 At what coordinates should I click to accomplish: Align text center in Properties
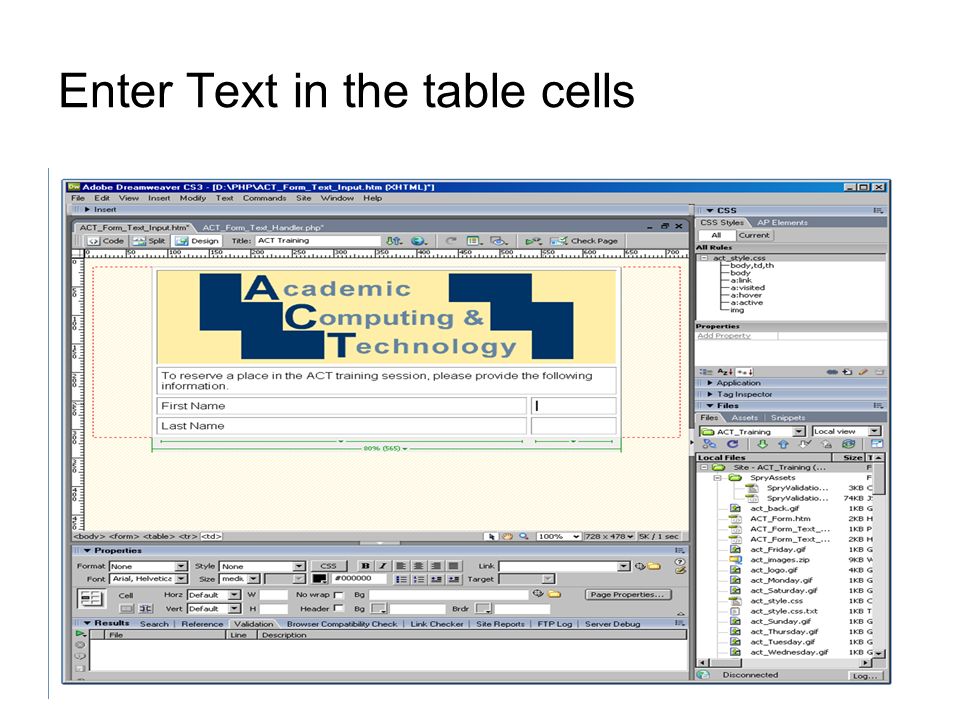[x=418, y=566]
